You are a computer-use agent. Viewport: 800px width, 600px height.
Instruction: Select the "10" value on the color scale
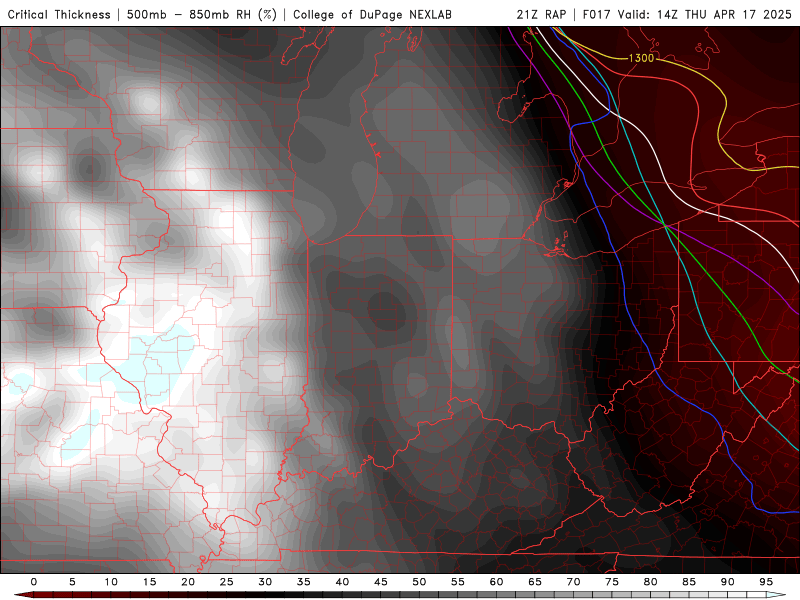111,582
